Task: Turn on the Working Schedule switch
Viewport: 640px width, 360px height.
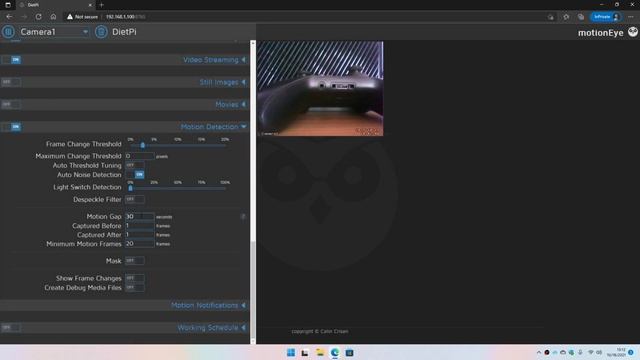Action: [11, 328]
